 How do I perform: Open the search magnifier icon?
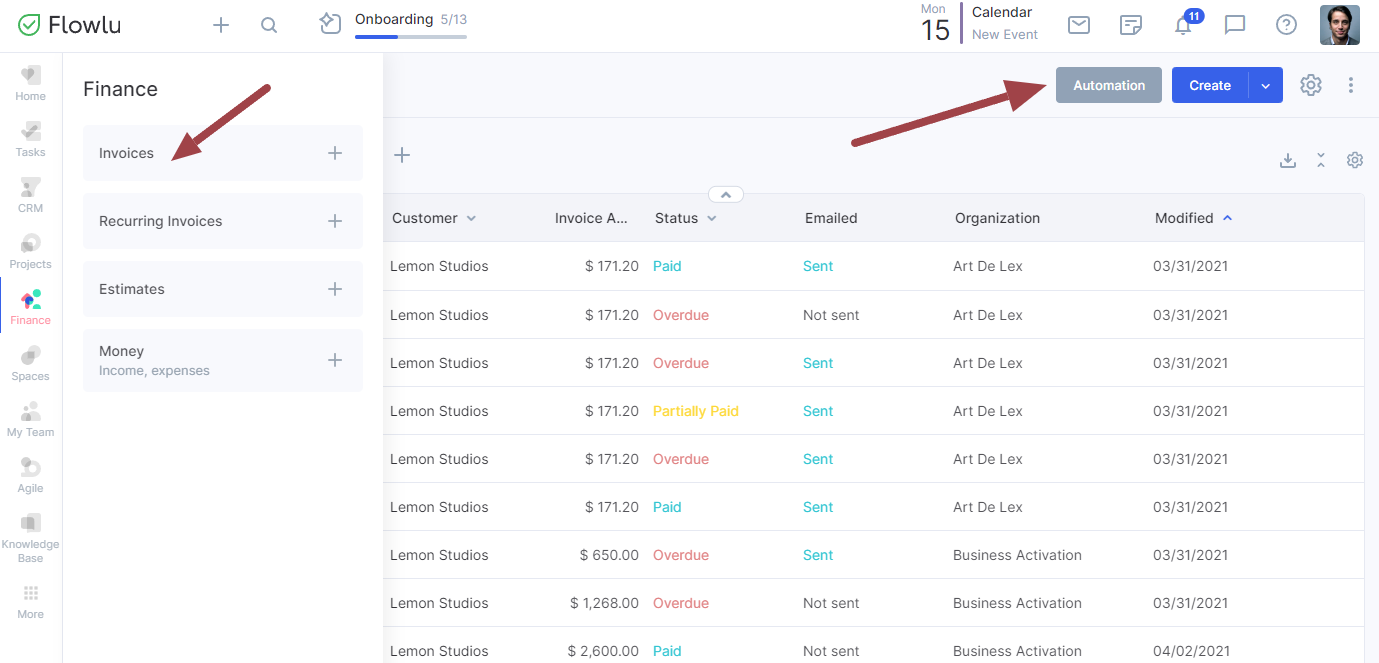(x=269, y=25)
